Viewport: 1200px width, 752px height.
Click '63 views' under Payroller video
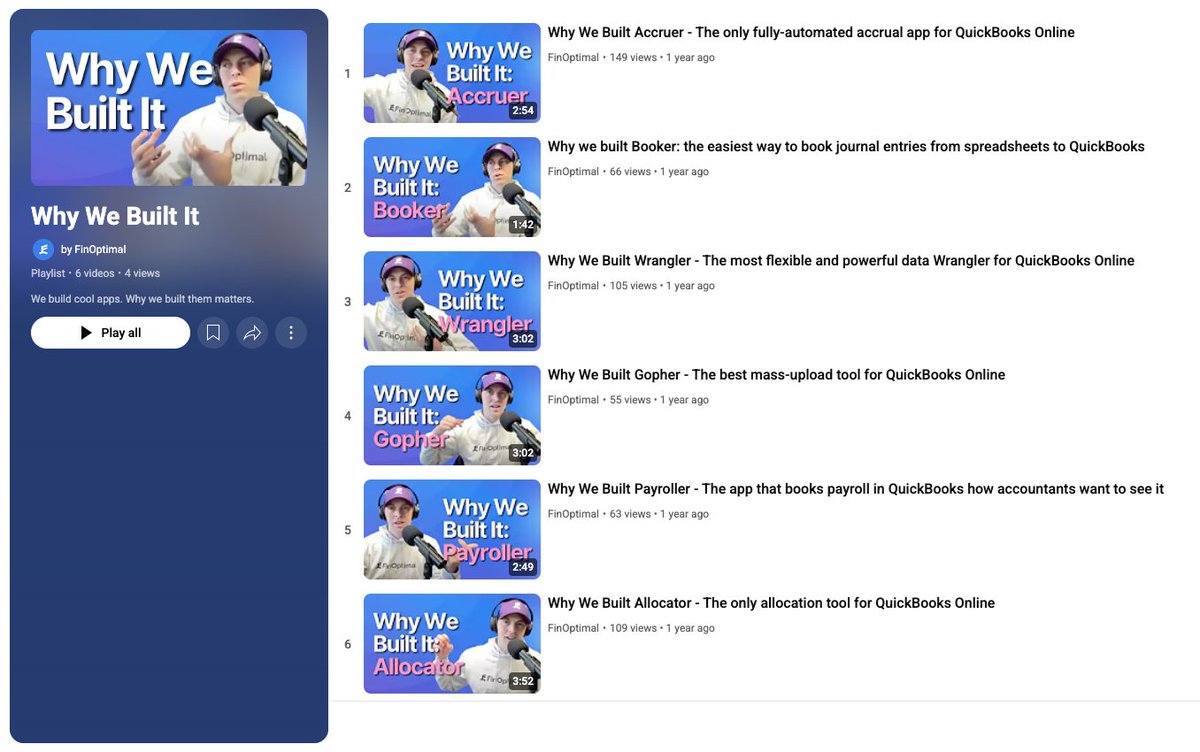click(630, 514)
